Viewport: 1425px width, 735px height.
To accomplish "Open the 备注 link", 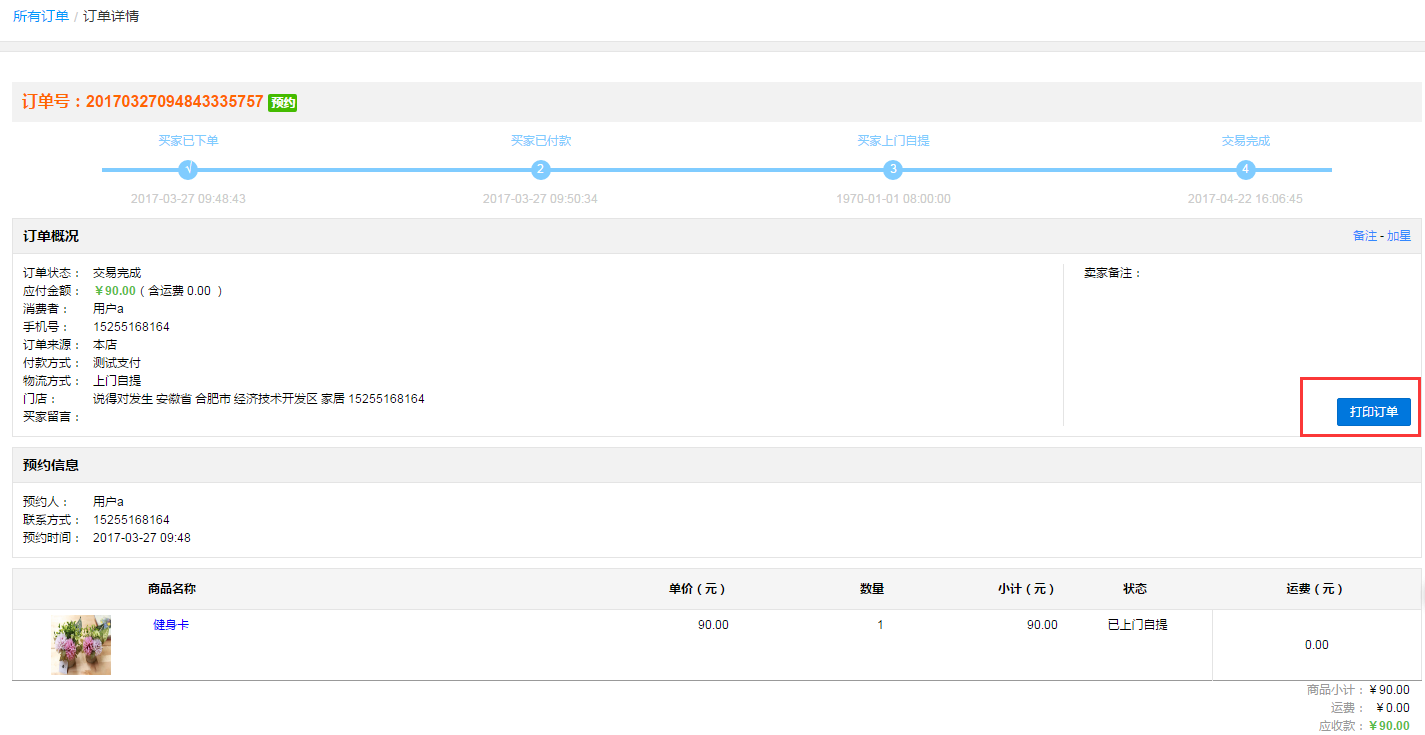I will click(1364, 236).
